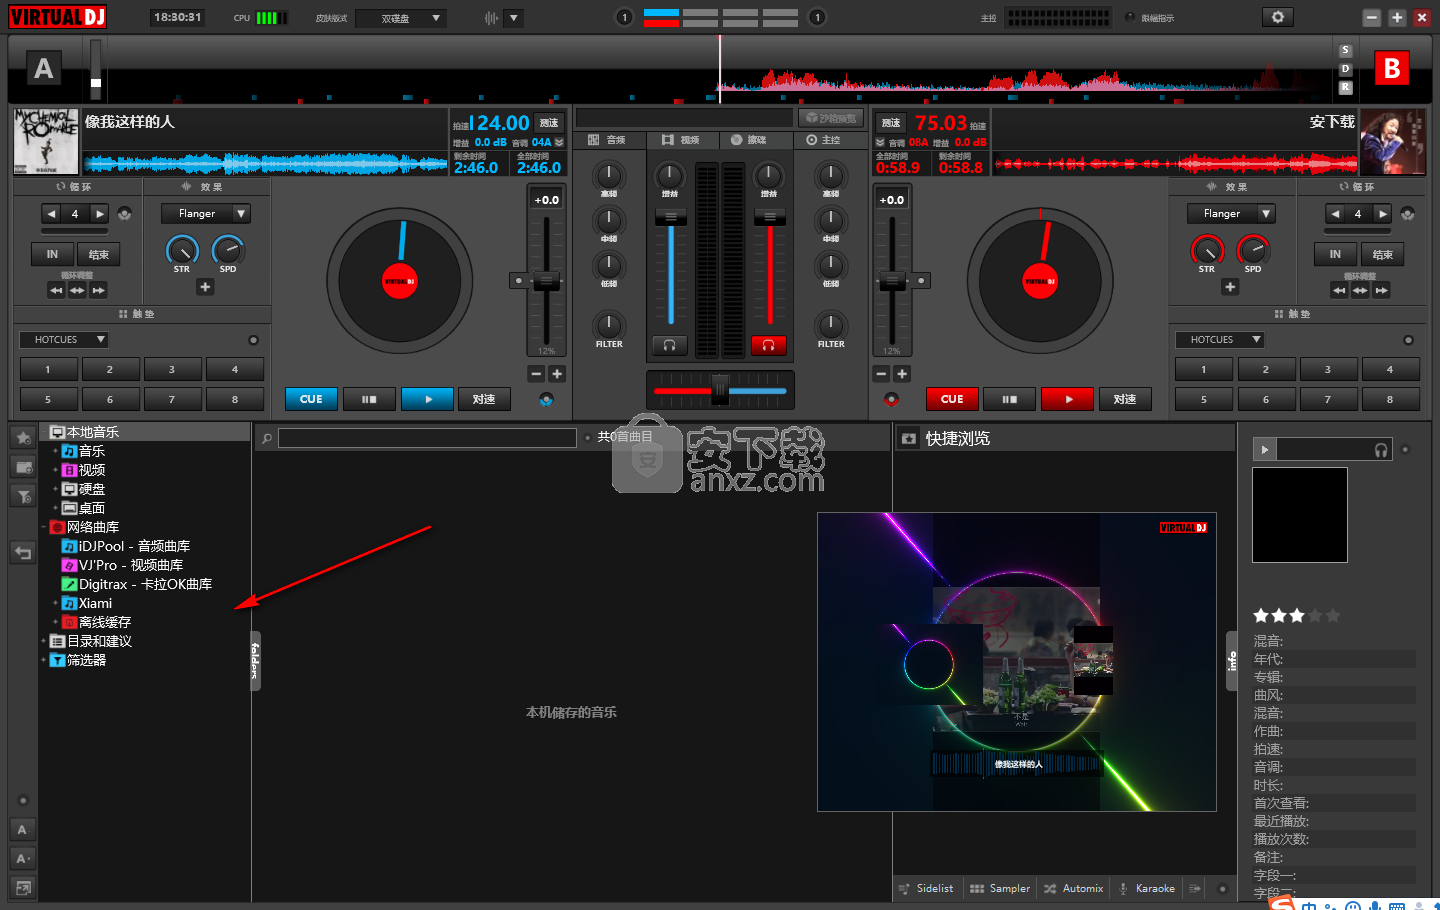Click the deck B loop lock icon
The height and width of the screenshot is (910, 1440).
[1407, 213]
